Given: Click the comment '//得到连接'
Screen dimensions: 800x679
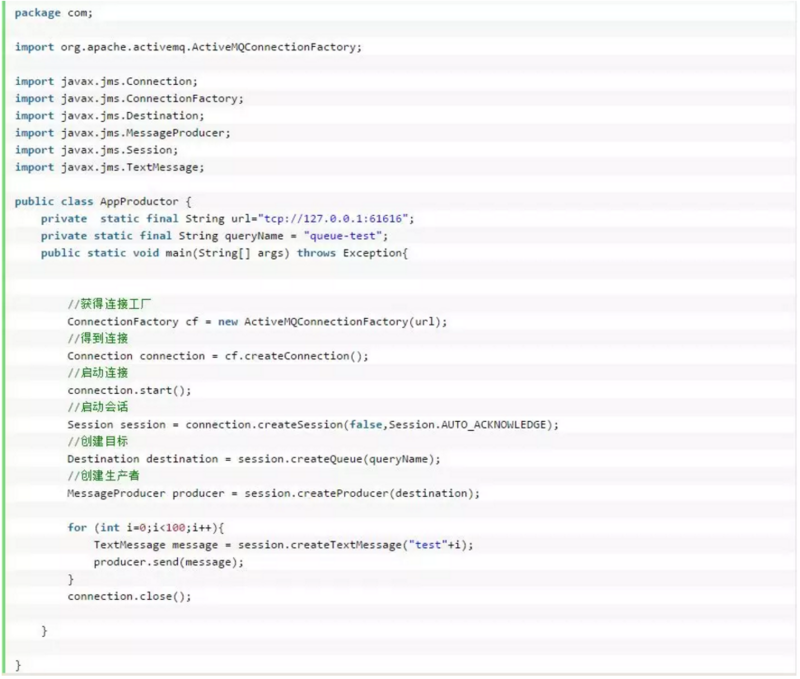Looking at the screenshot, I should click(x=98, y=339).
